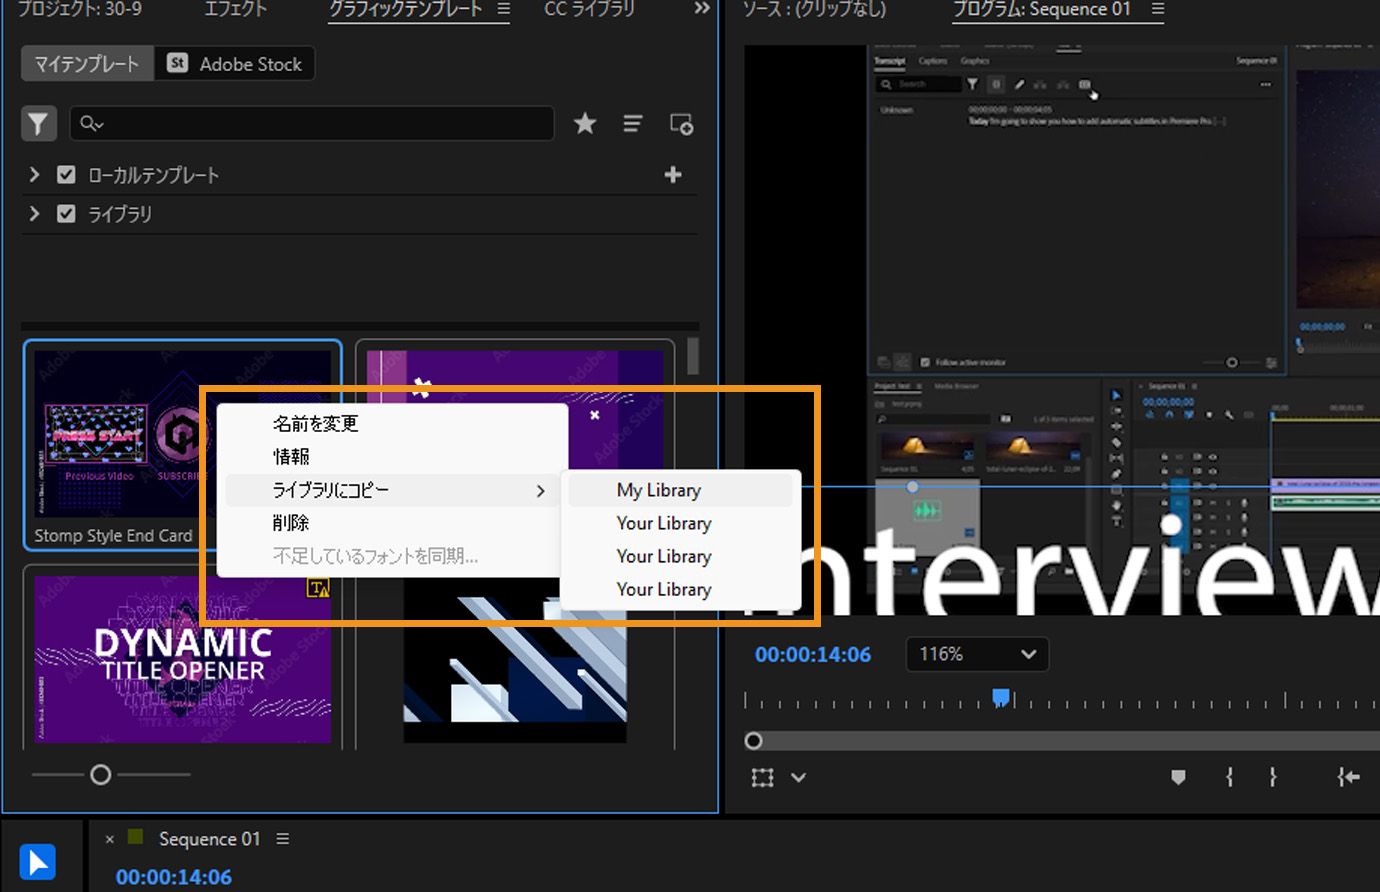This screenshot has width=1380, height=892.
Task: Select the Dynamic Title Opener thumbnail
Action: pyautogui.click(x=182, y=659)
